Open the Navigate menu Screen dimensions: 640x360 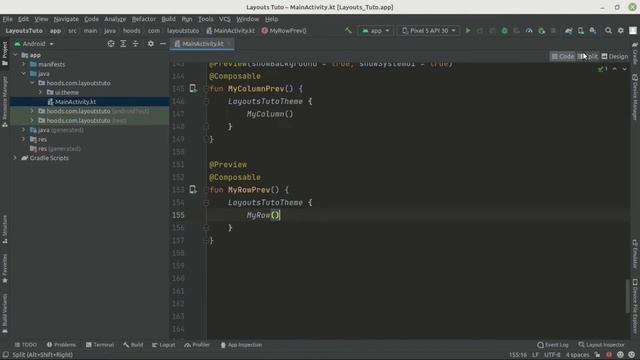[66, 19]
